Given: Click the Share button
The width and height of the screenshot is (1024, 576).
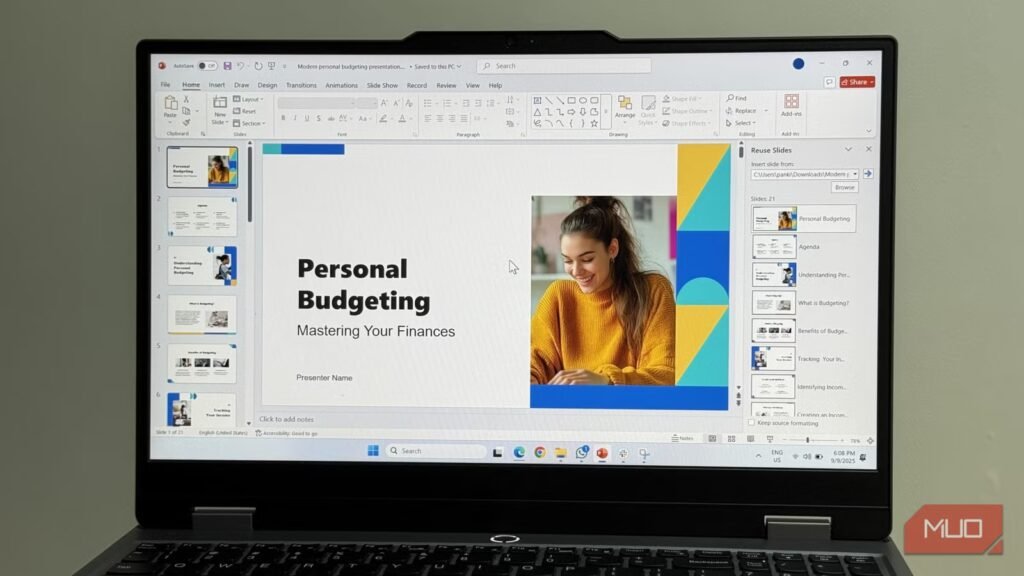Looking at the screenshot, I should coord(858,82).
